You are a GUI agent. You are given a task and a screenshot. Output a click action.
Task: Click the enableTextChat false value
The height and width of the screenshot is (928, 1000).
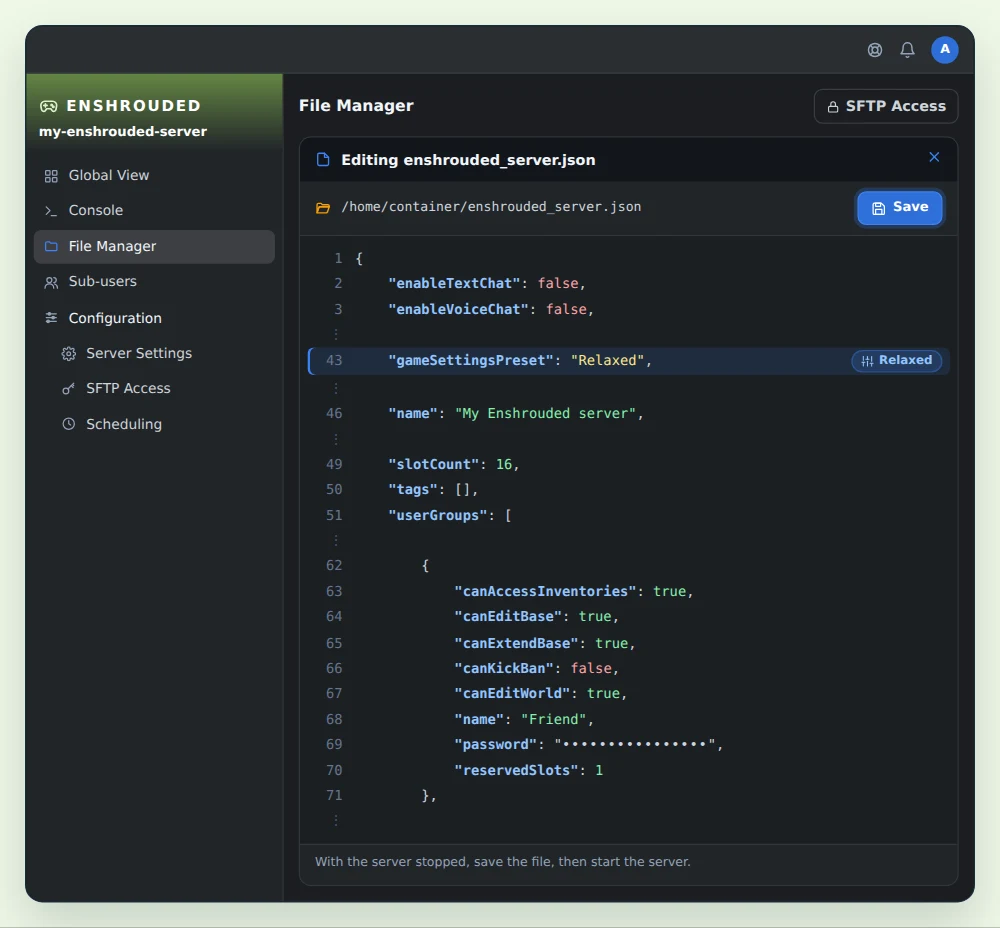(558, 283)
